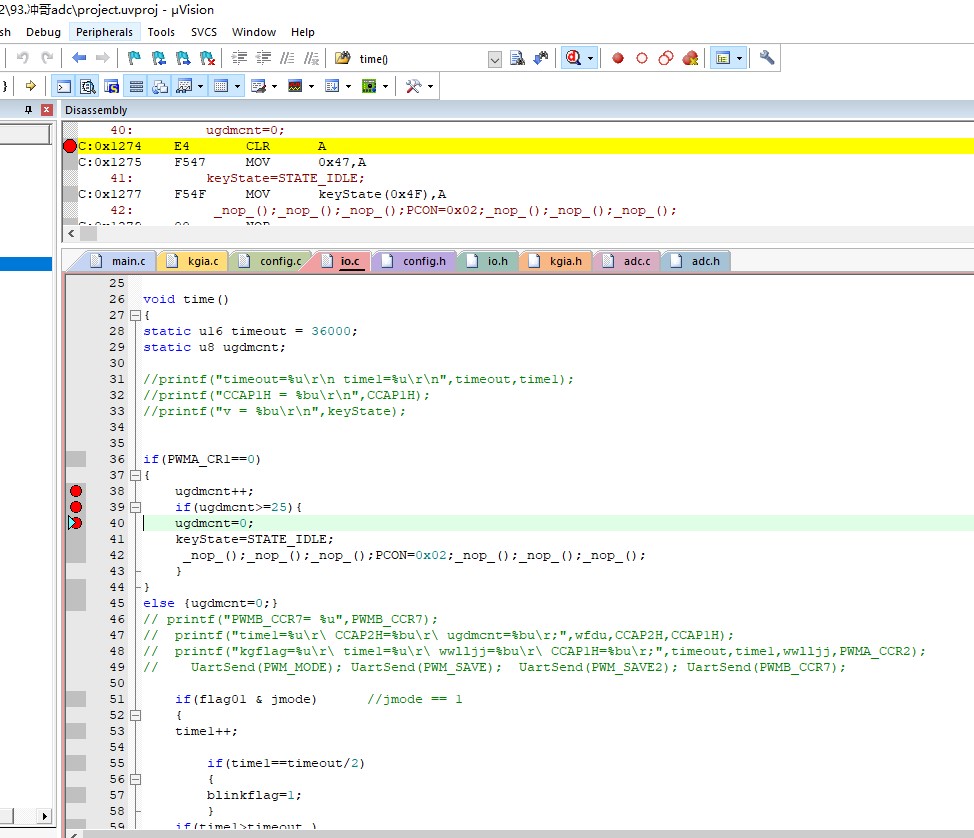This screenshot has width=974, height=838.
Task: Go to the next bookmark
Action: coord(183,58)
